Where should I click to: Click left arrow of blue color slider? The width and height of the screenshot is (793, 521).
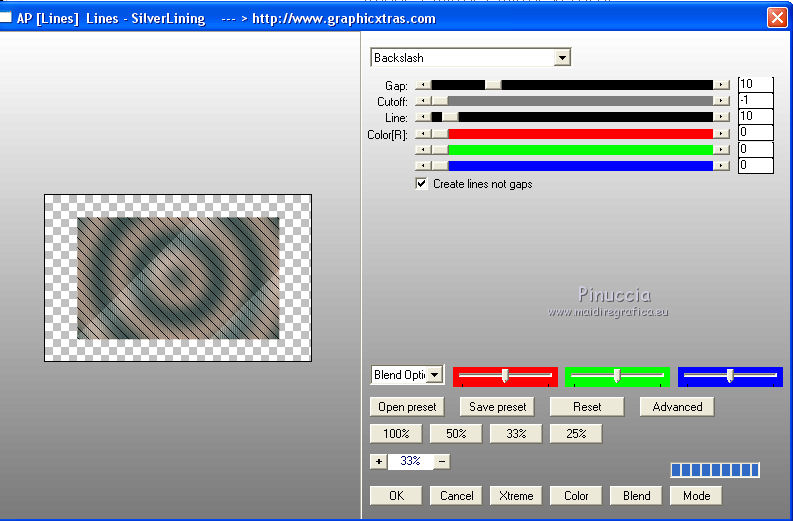tap(423, 165)
